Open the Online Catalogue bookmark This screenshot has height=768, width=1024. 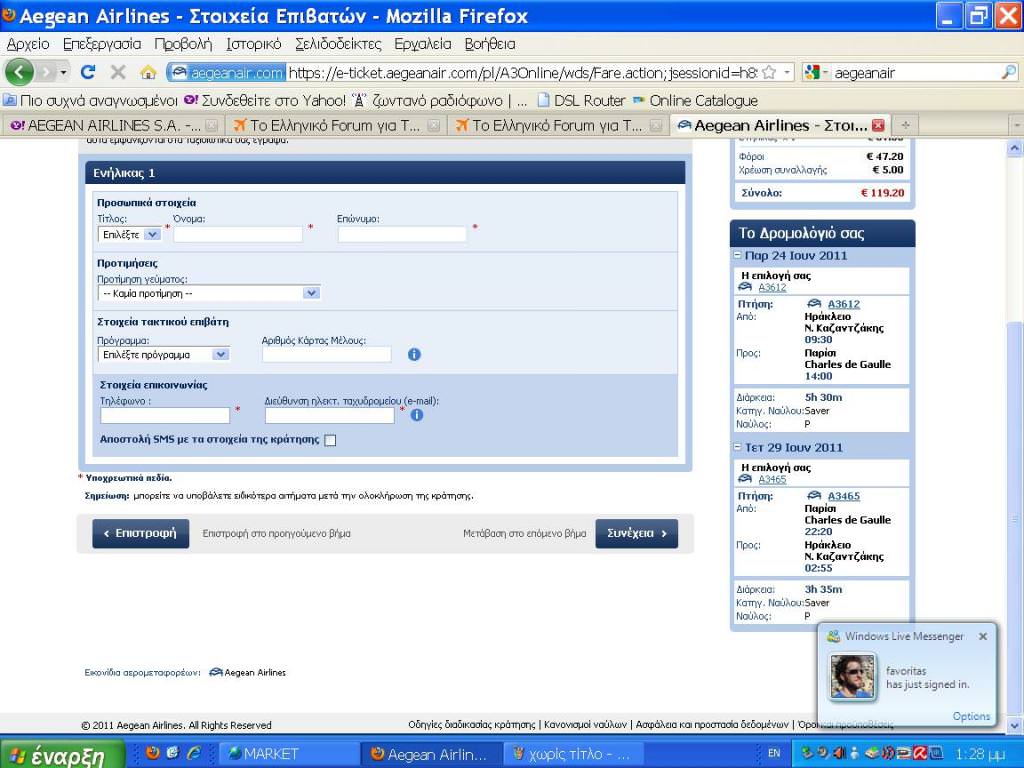pos(695,101)
